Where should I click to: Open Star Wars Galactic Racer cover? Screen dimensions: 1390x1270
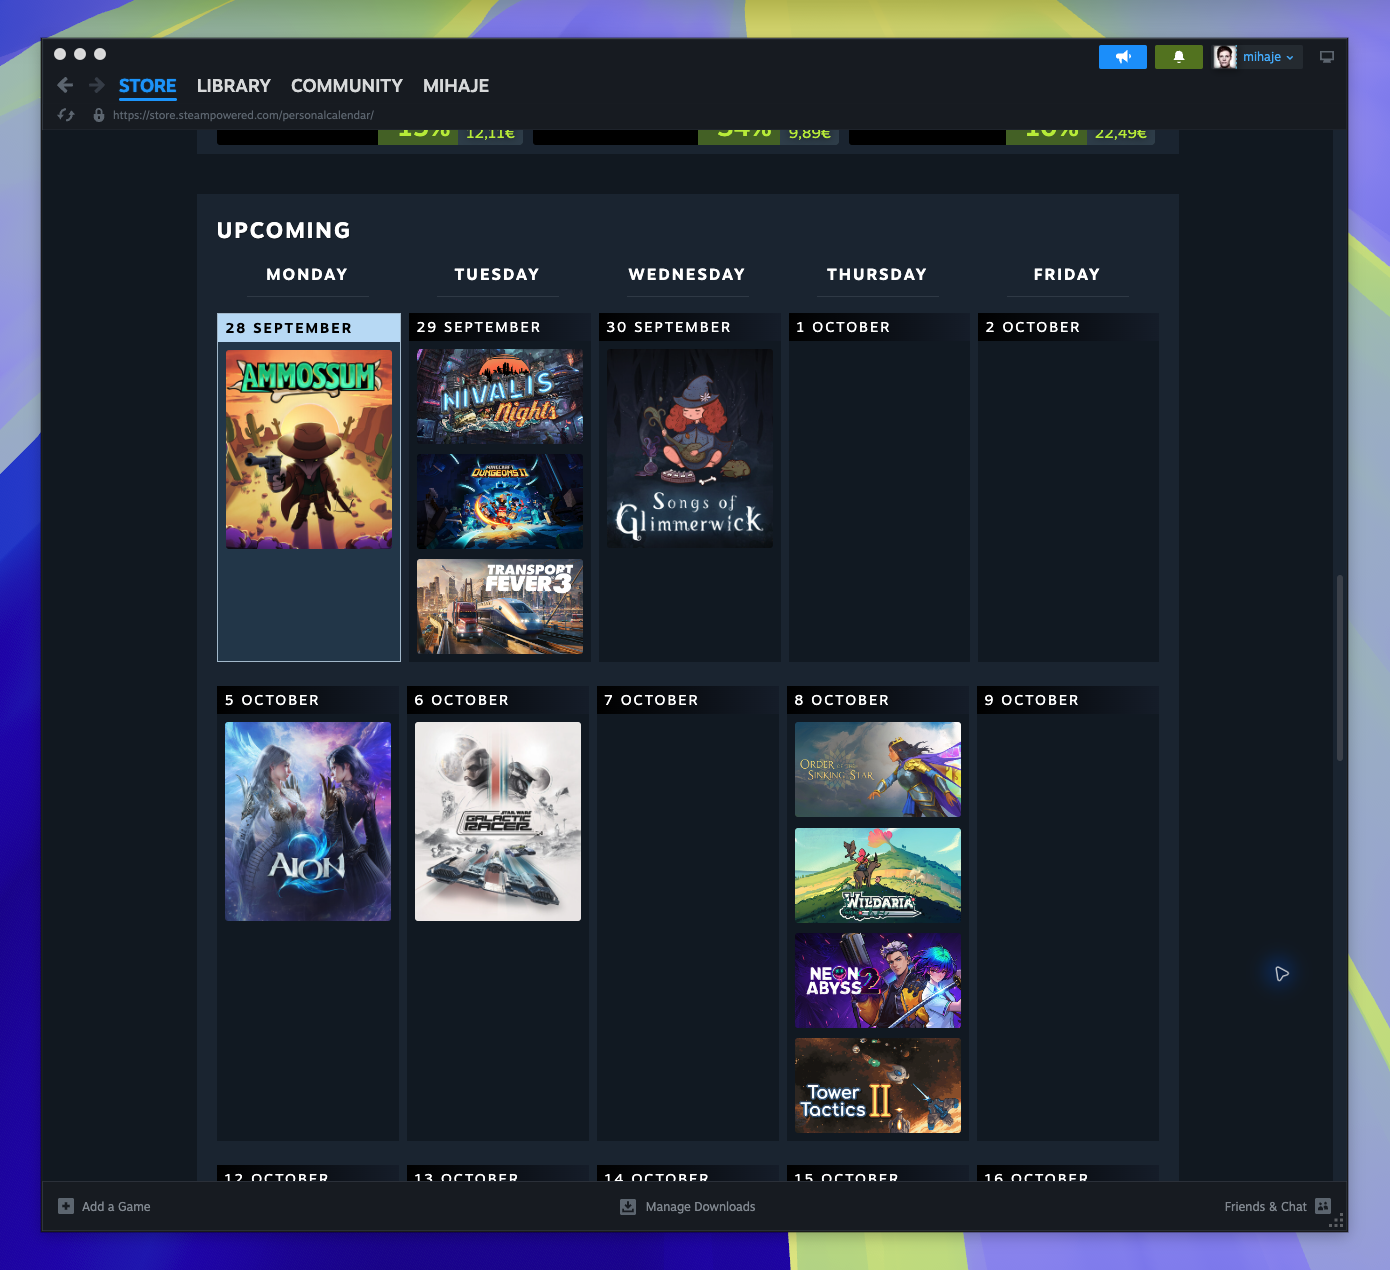tap(498, 821)
